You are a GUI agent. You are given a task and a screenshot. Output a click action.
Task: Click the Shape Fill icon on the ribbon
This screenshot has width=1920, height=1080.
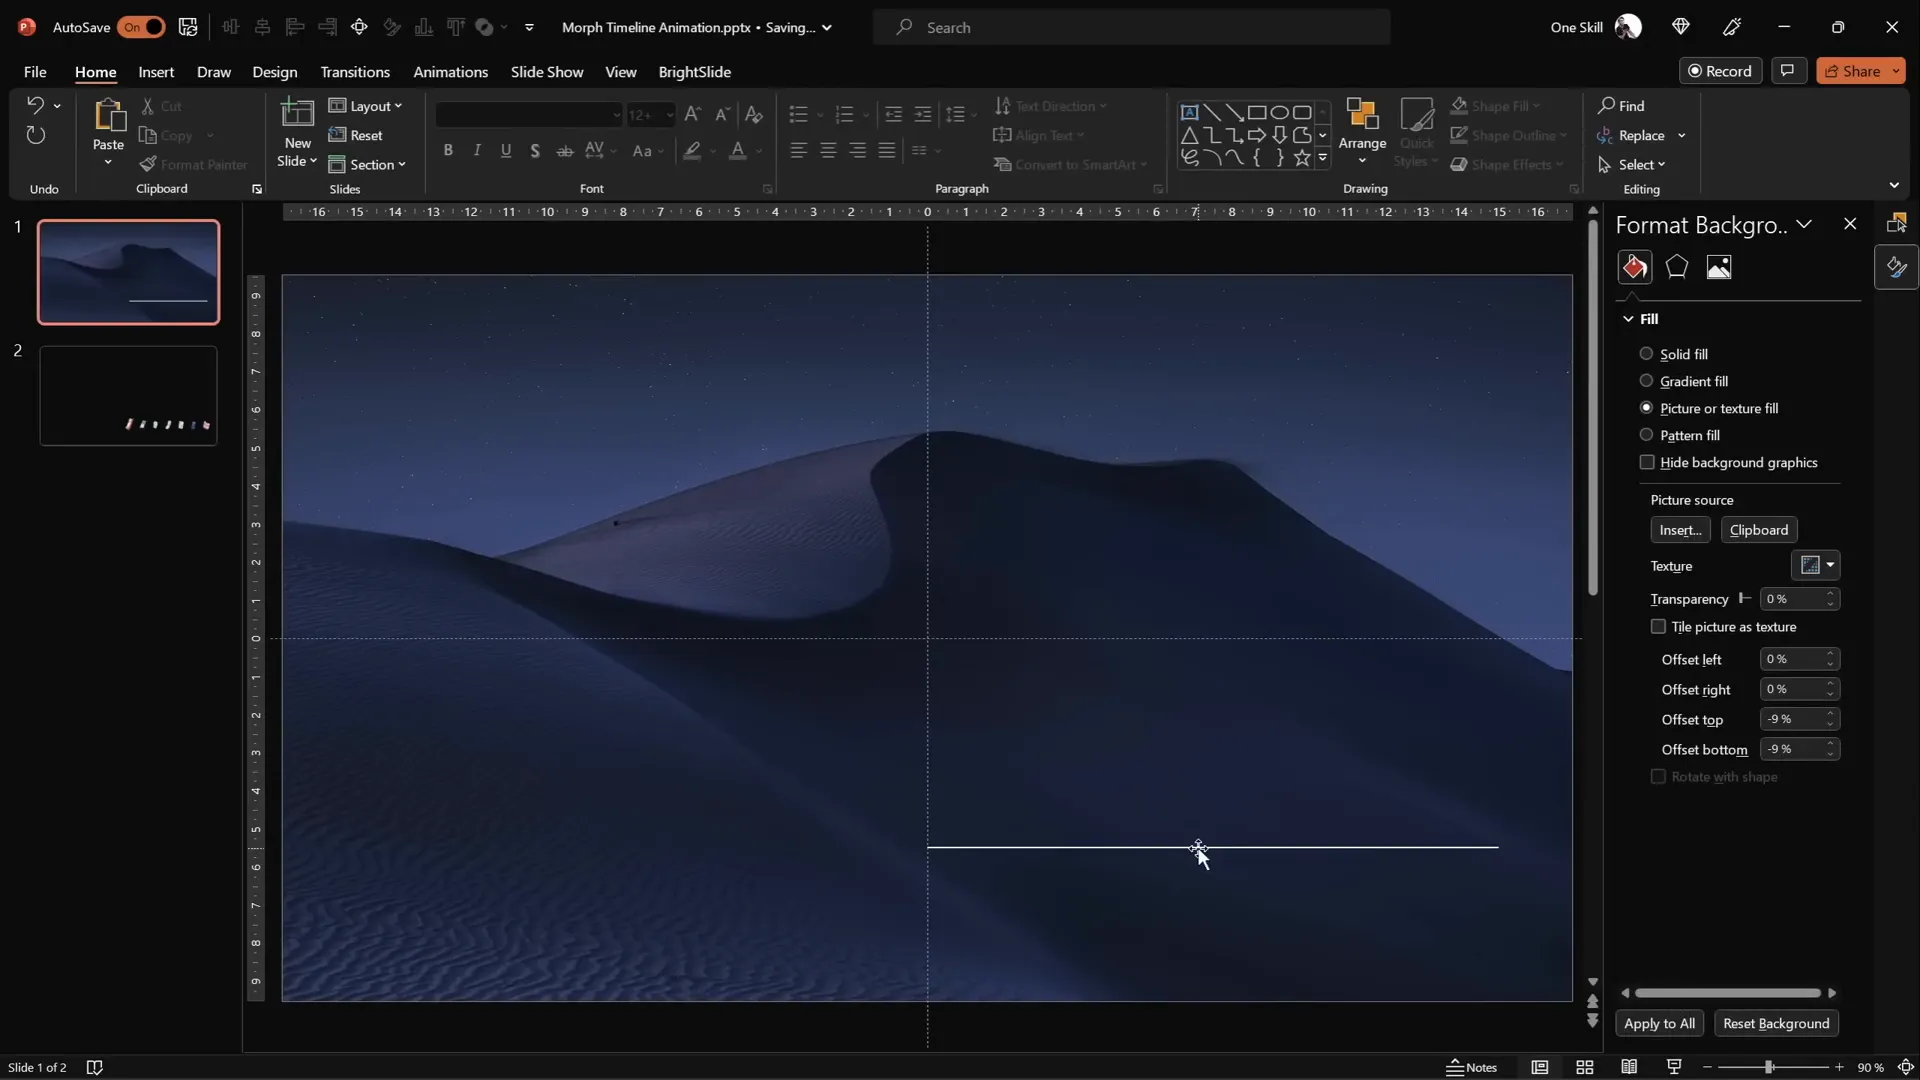pos(1461,105)
